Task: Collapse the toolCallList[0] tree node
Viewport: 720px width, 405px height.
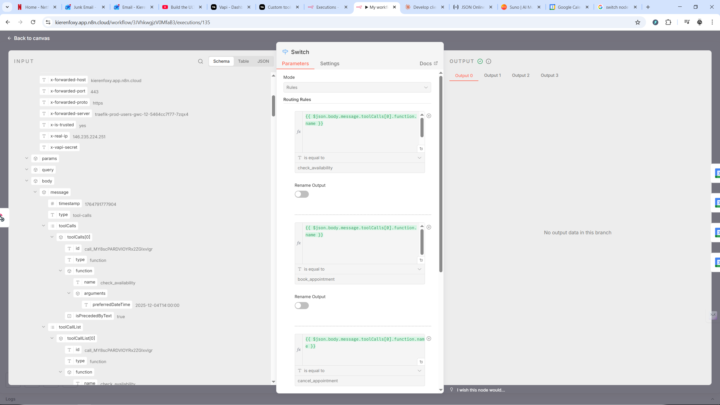Action: coord(52,338)
